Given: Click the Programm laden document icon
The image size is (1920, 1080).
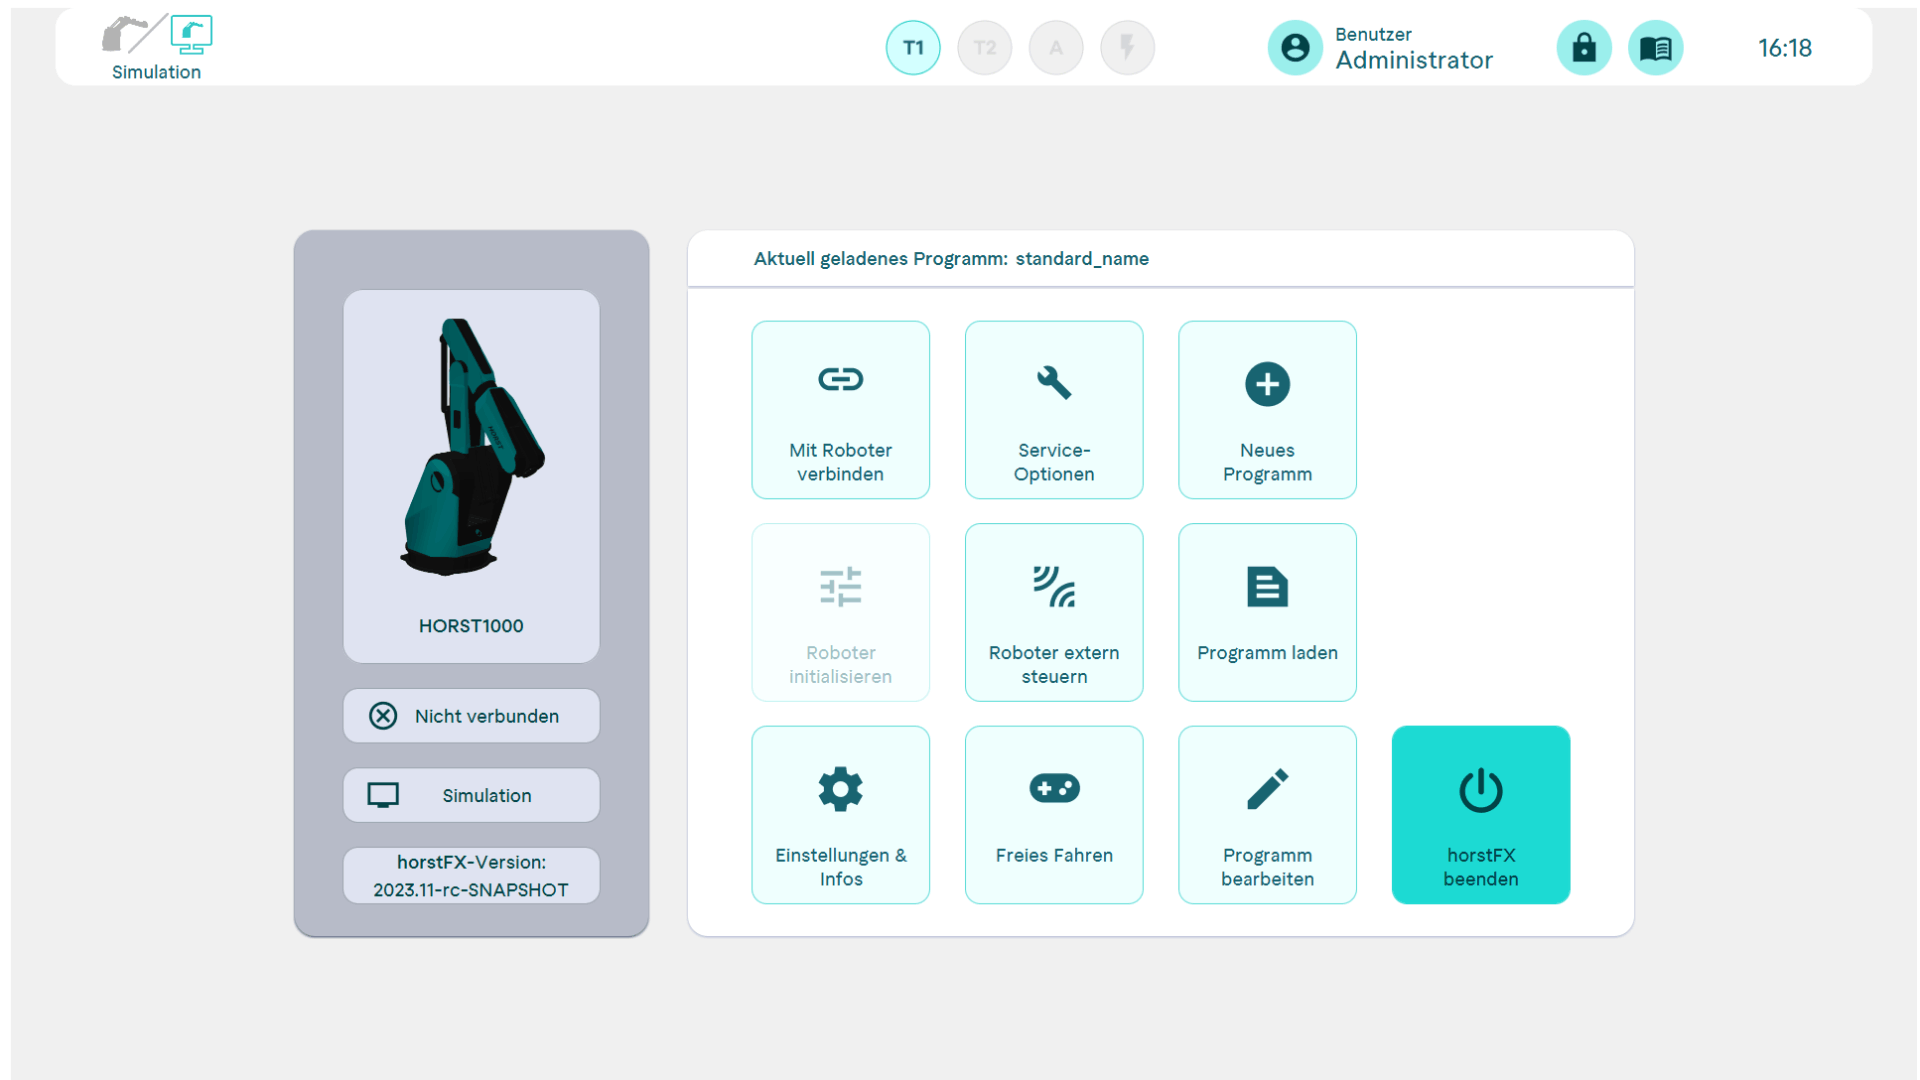Looking at the screenshot, I should point(1266,586).
